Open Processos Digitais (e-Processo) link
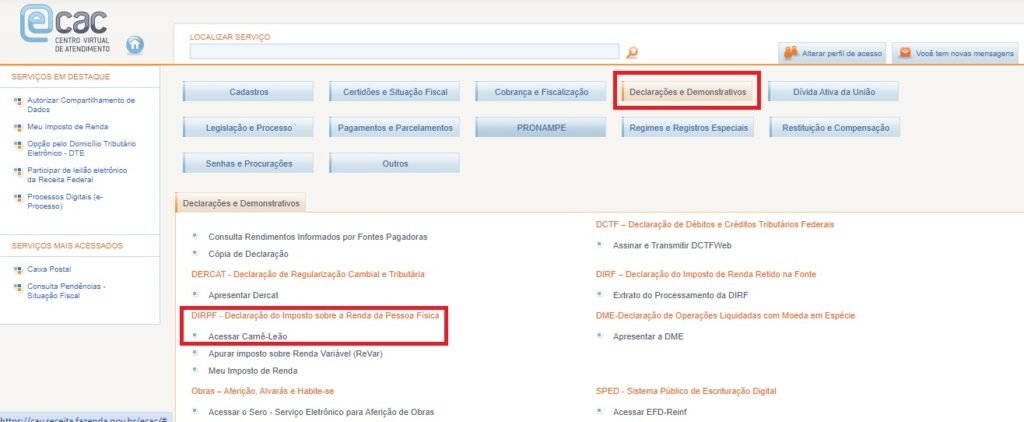 point(65,201)
